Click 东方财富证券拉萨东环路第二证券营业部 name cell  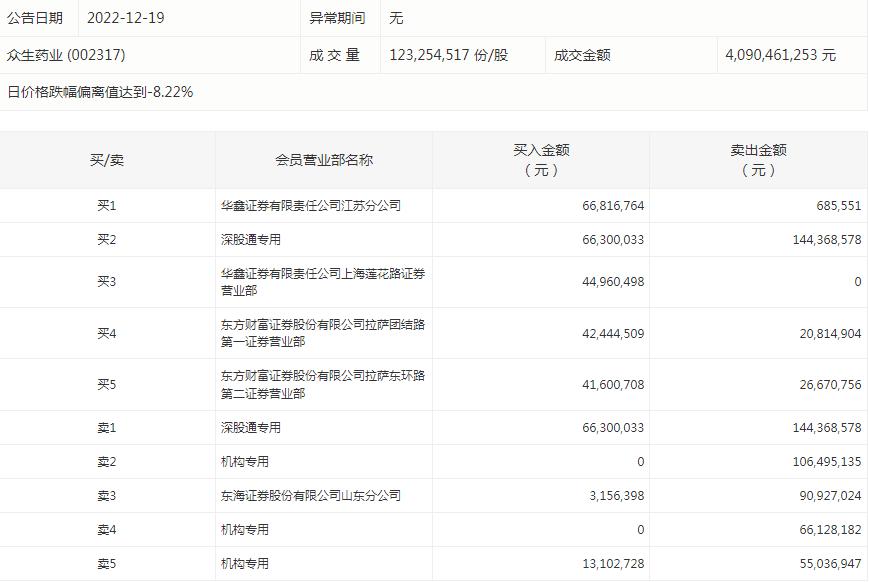[x=323, y=384]
